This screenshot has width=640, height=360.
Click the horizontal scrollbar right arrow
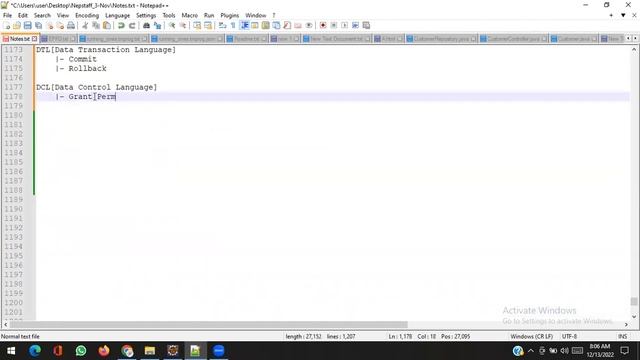(626, 324)
